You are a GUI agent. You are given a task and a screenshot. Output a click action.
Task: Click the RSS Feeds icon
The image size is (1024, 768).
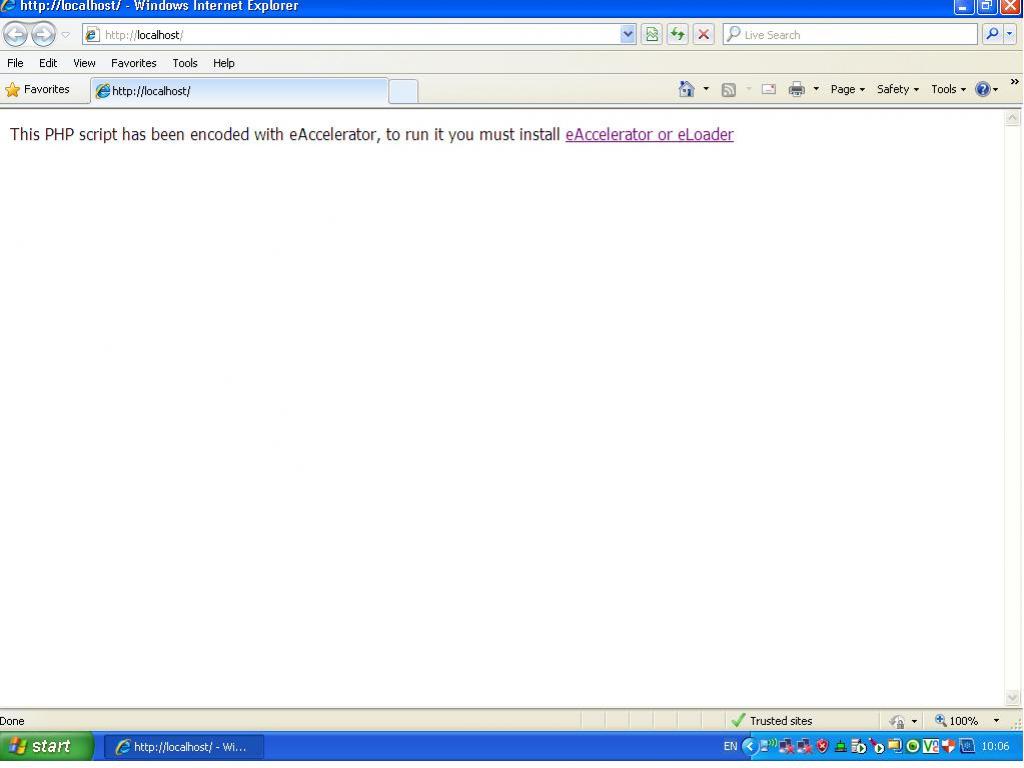point(730,89)
